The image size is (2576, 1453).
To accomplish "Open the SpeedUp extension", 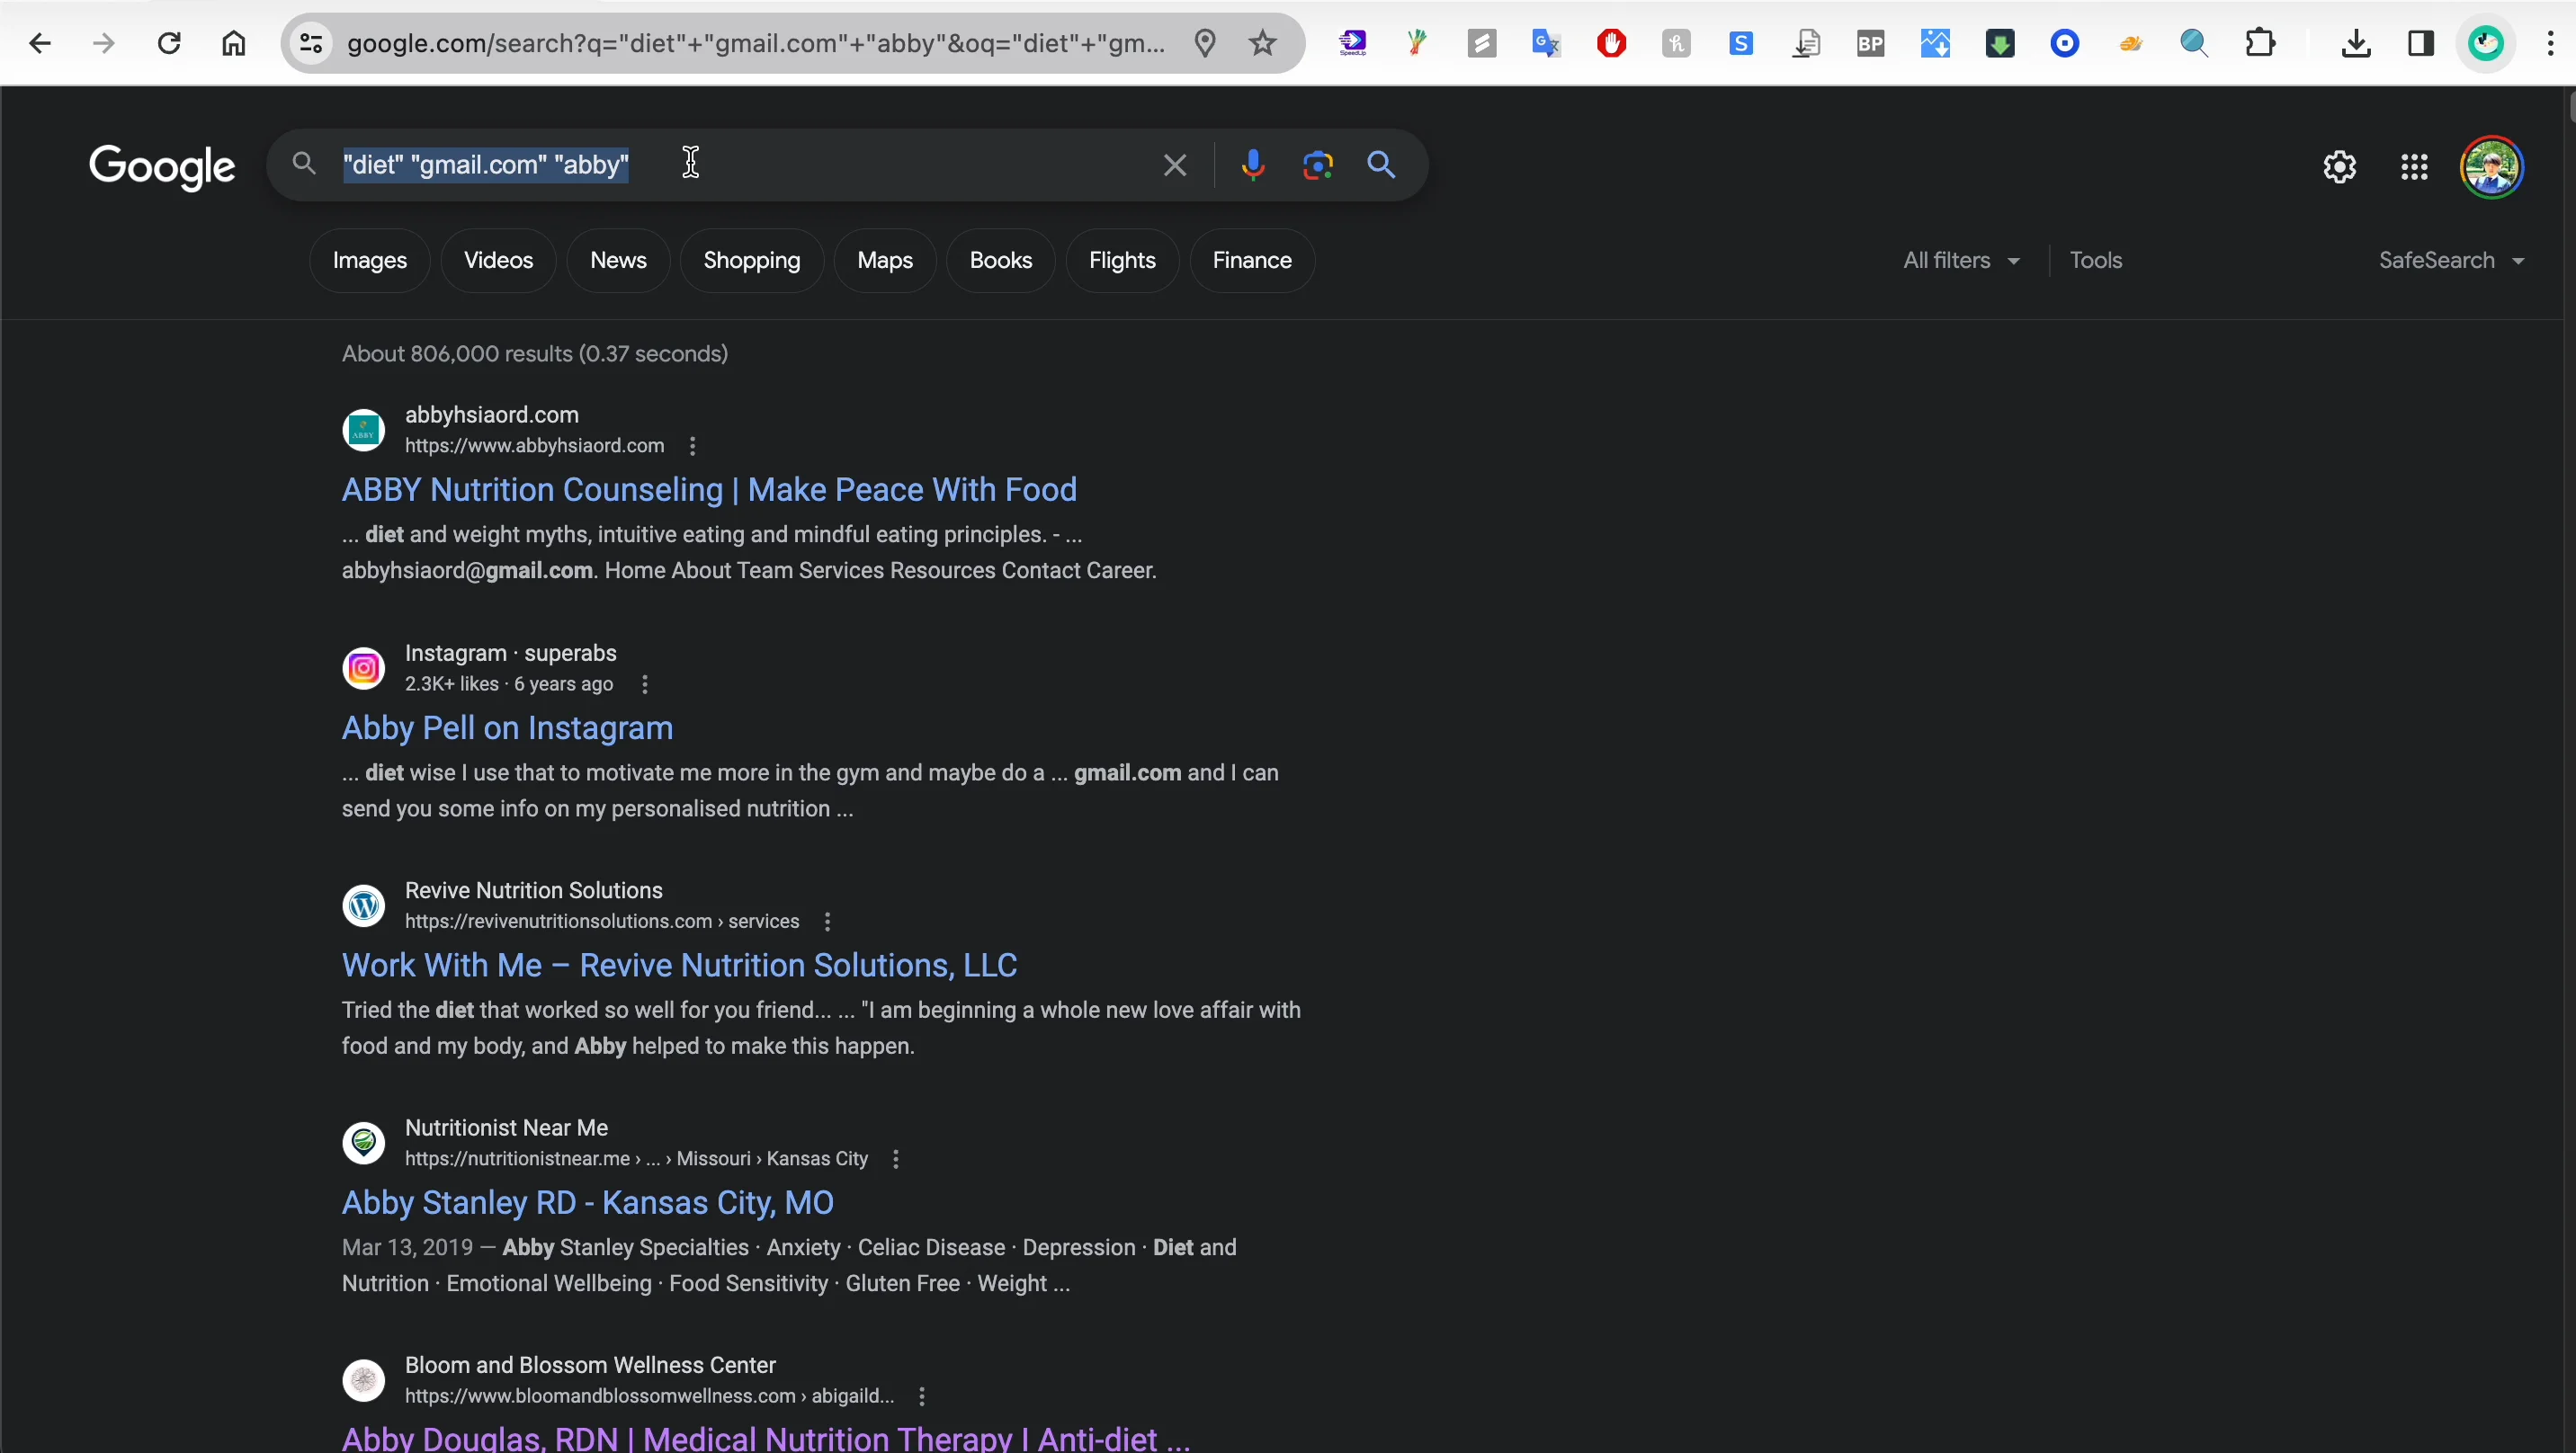I will tap(1353, 43).
